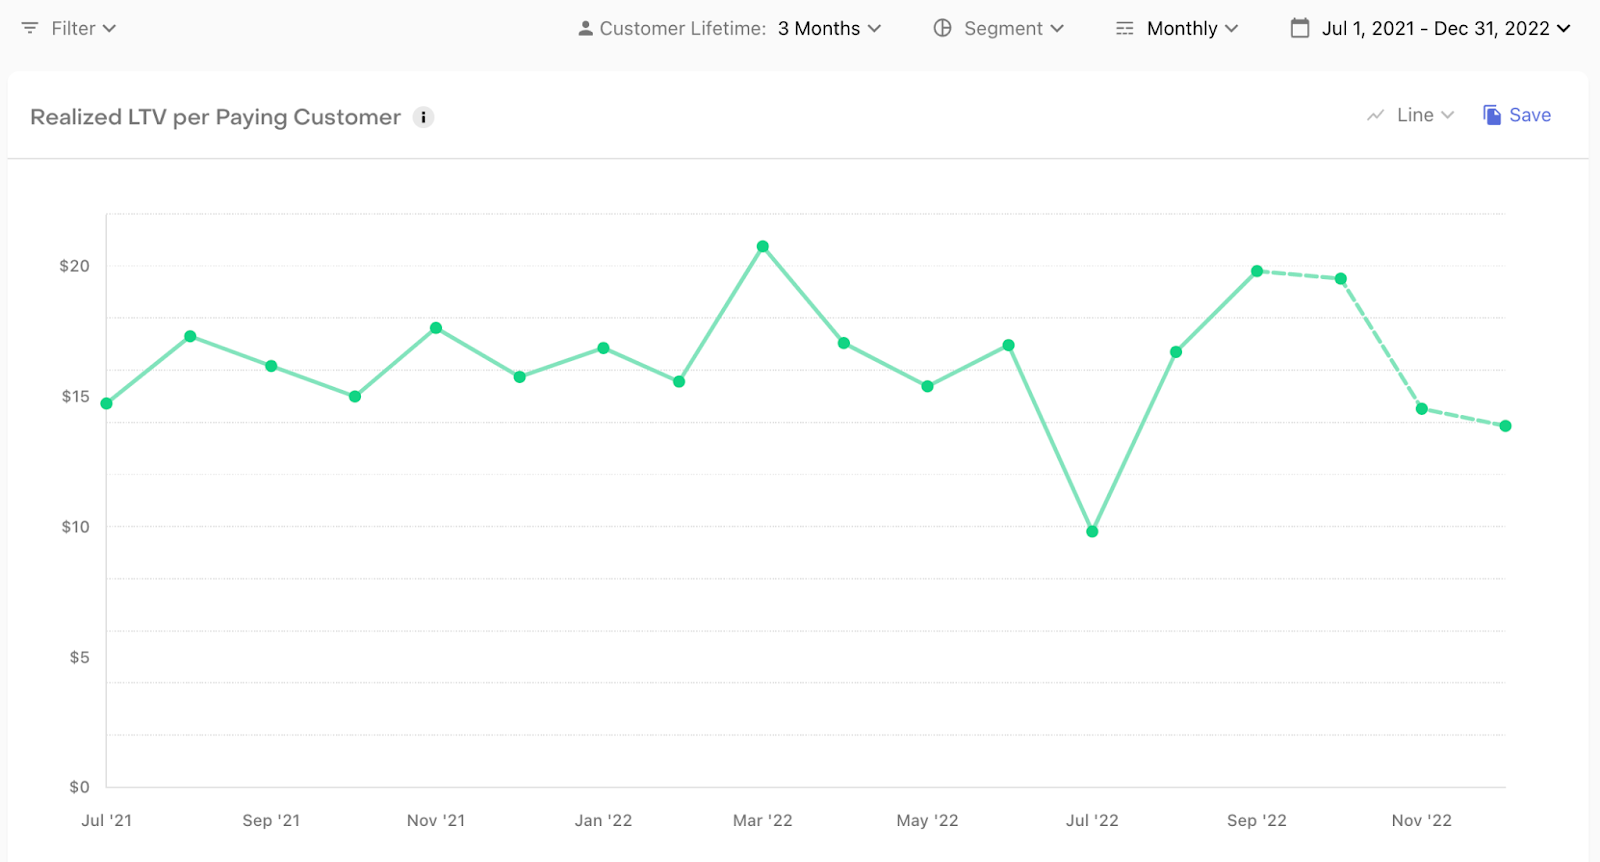
Task: Click the $10 y-axis label
Action: click(x=75, y=527)
